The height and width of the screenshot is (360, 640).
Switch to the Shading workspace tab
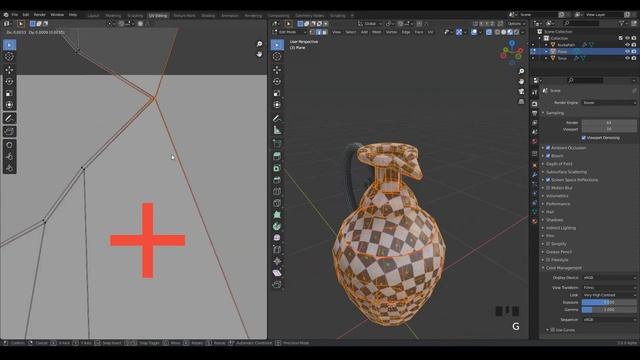tap(208, 16)
